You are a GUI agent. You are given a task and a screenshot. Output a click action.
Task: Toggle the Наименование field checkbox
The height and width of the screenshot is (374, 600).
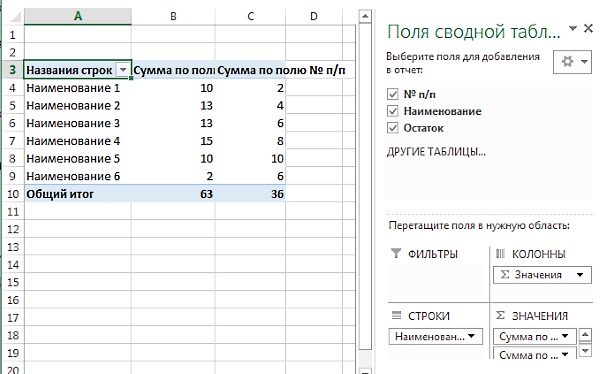pyautogui.click(x=393, y=111)
